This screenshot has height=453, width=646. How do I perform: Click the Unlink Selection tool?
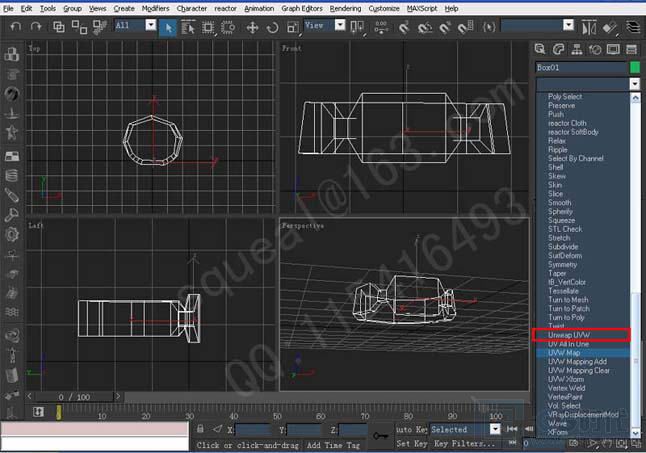tap(79, 27)
